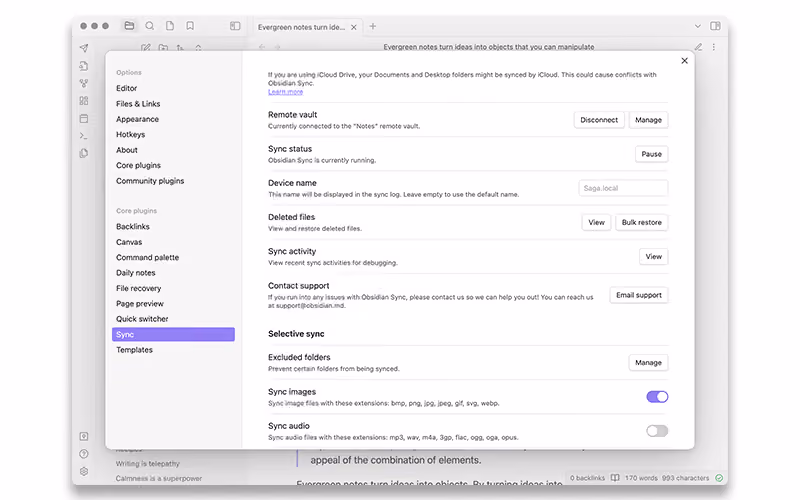Click the sync status checkmark icon
This screenshot has height=500, width=800.
(719, 478)
